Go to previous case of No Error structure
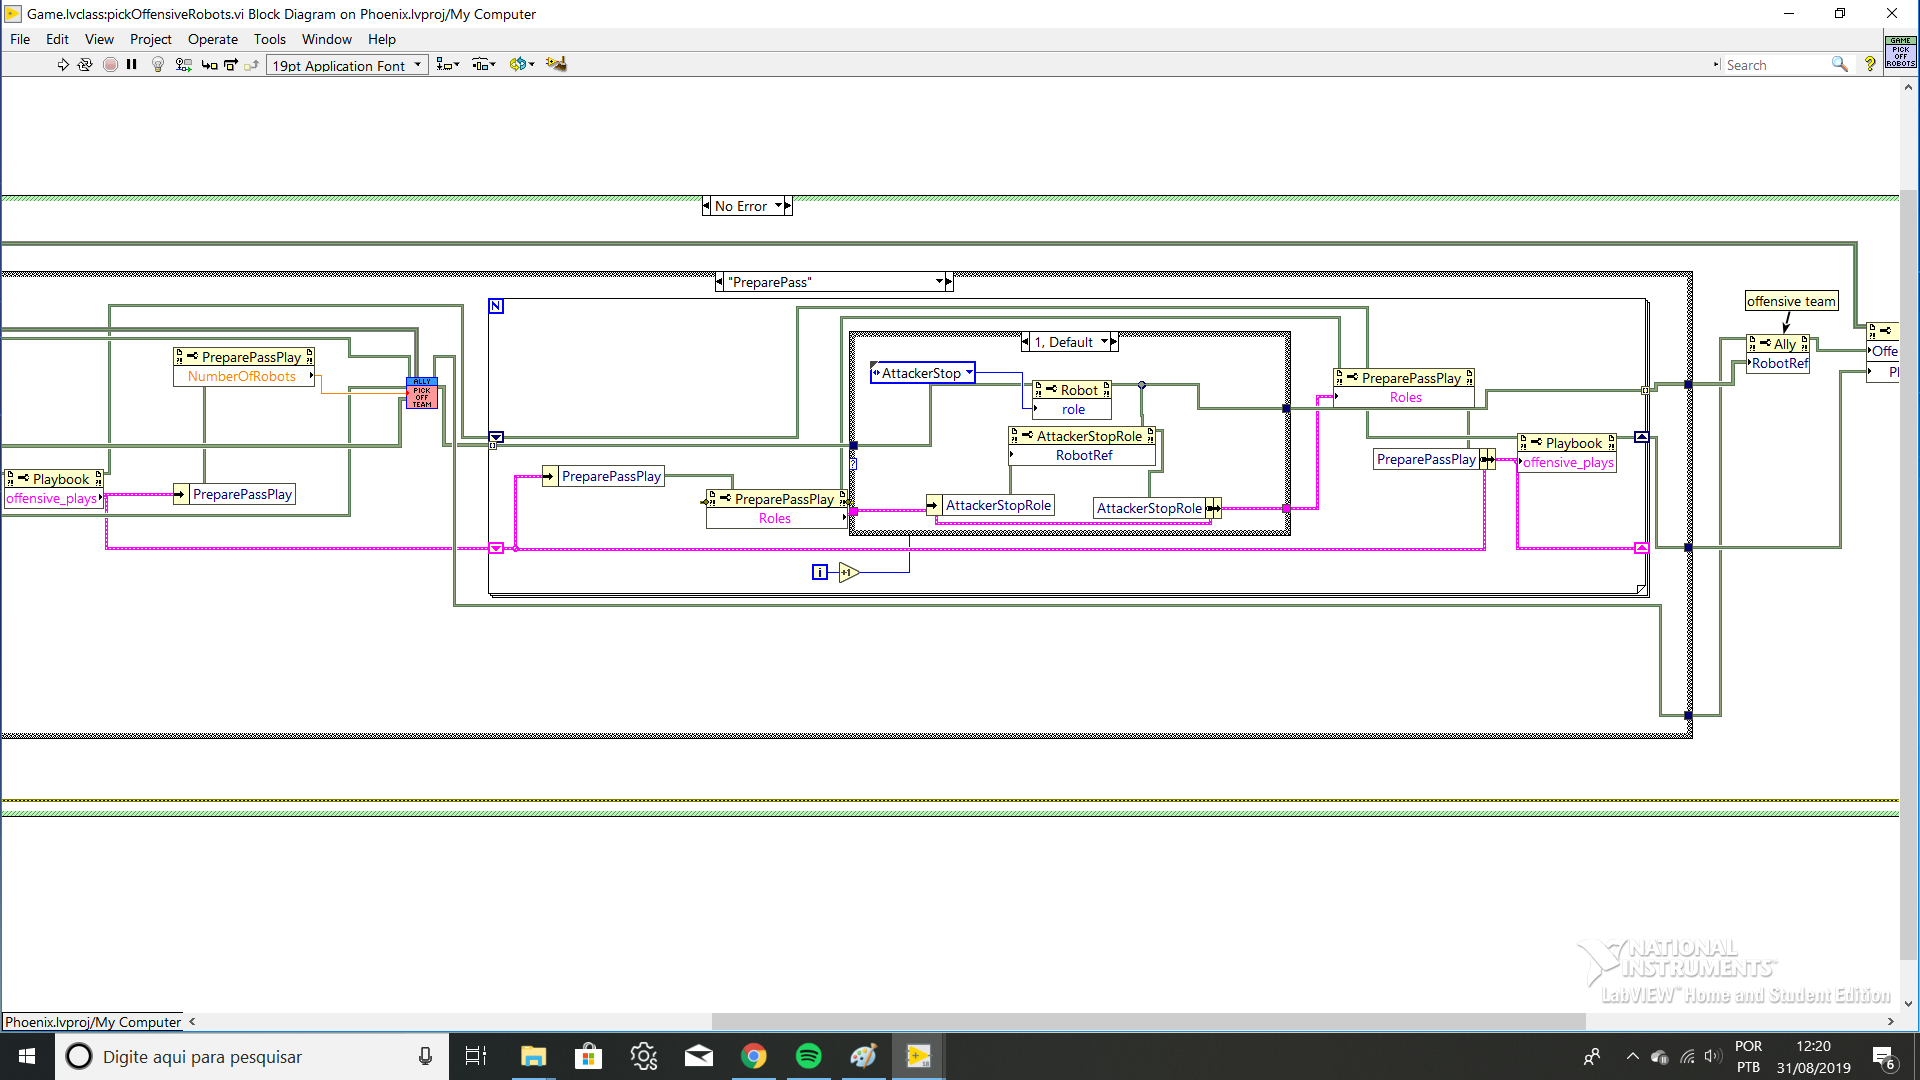This screenshot has width=1920, height=1080. click(707, 206)
